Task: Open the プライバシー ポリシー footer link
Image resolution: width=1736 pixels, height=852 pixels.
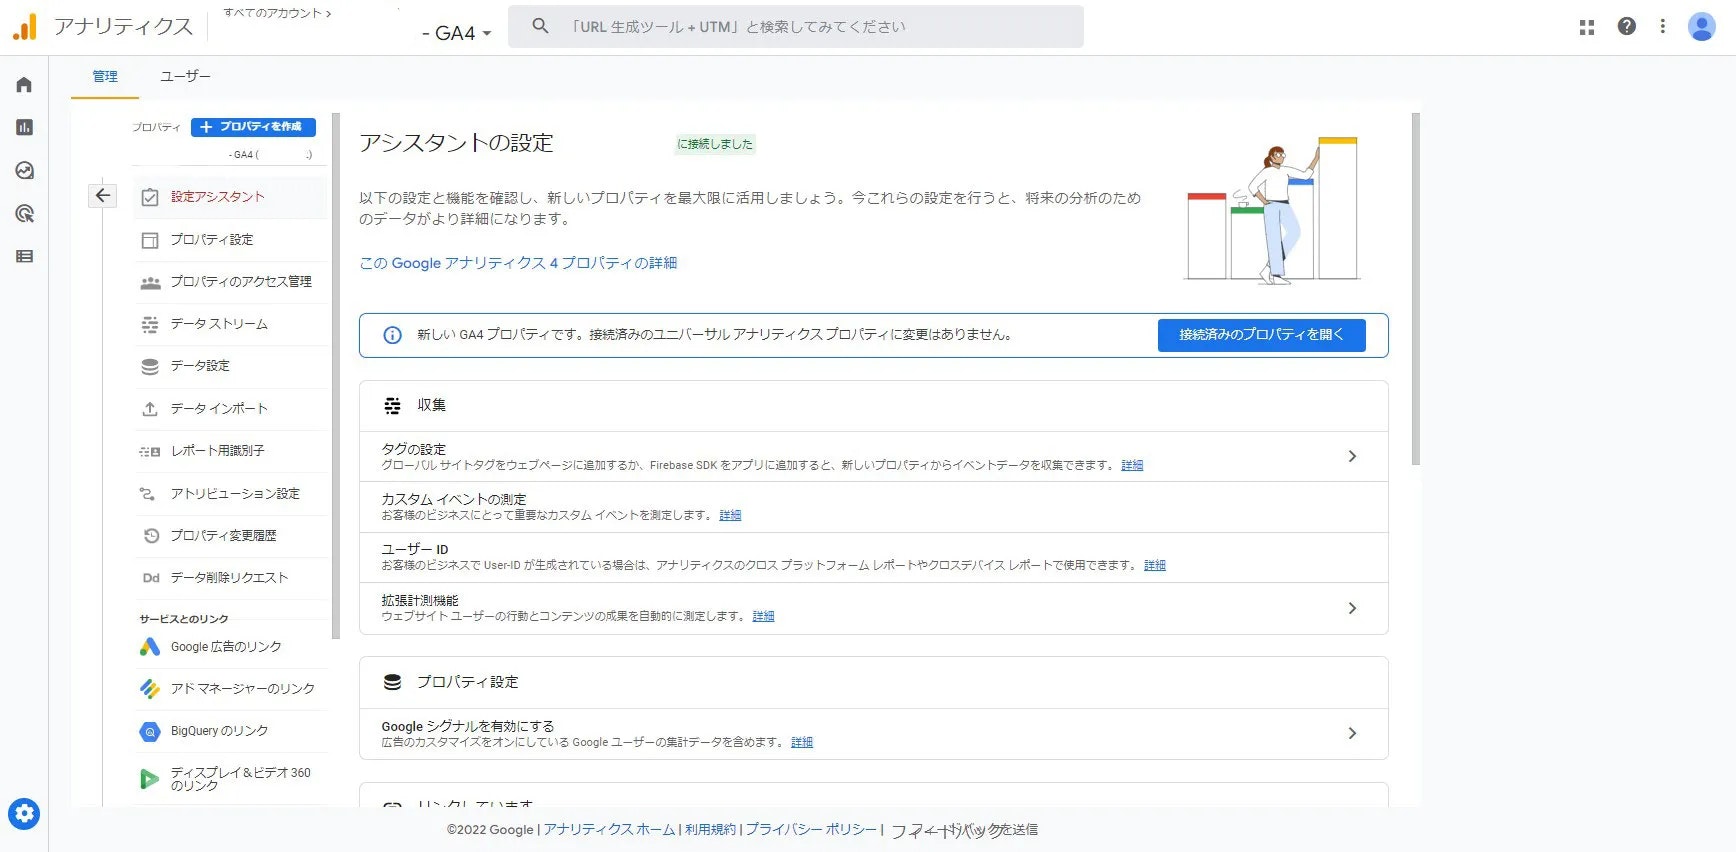Action: click(811, 829)
